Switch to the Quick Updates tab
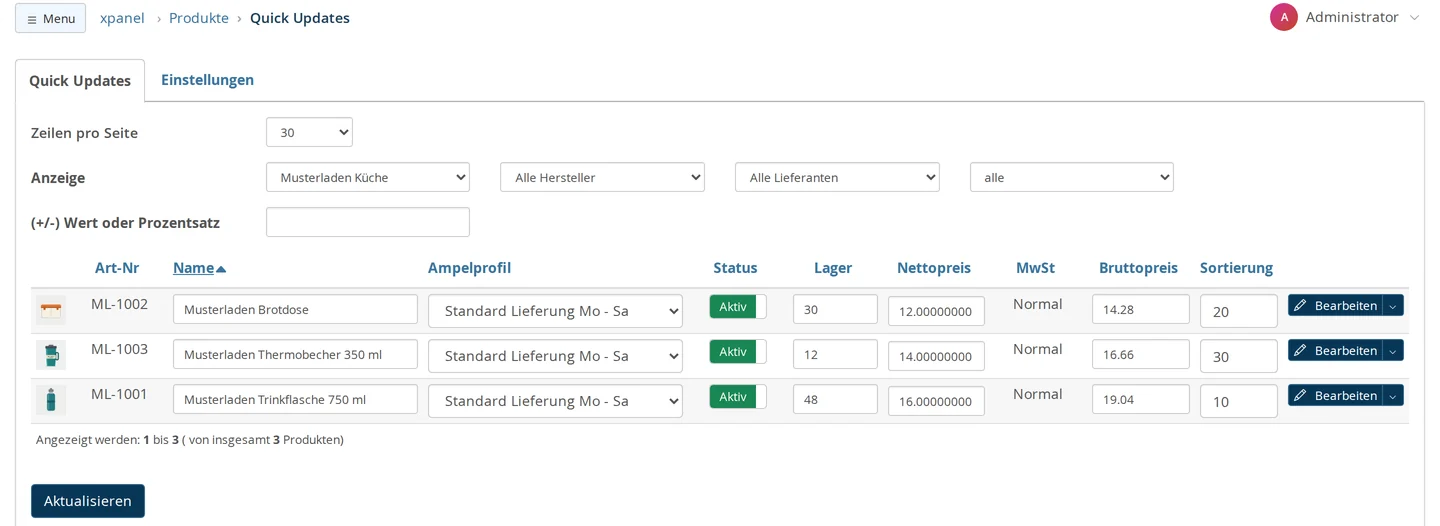The height and width of the screenshot is (526, 1440). pos(80,80)
